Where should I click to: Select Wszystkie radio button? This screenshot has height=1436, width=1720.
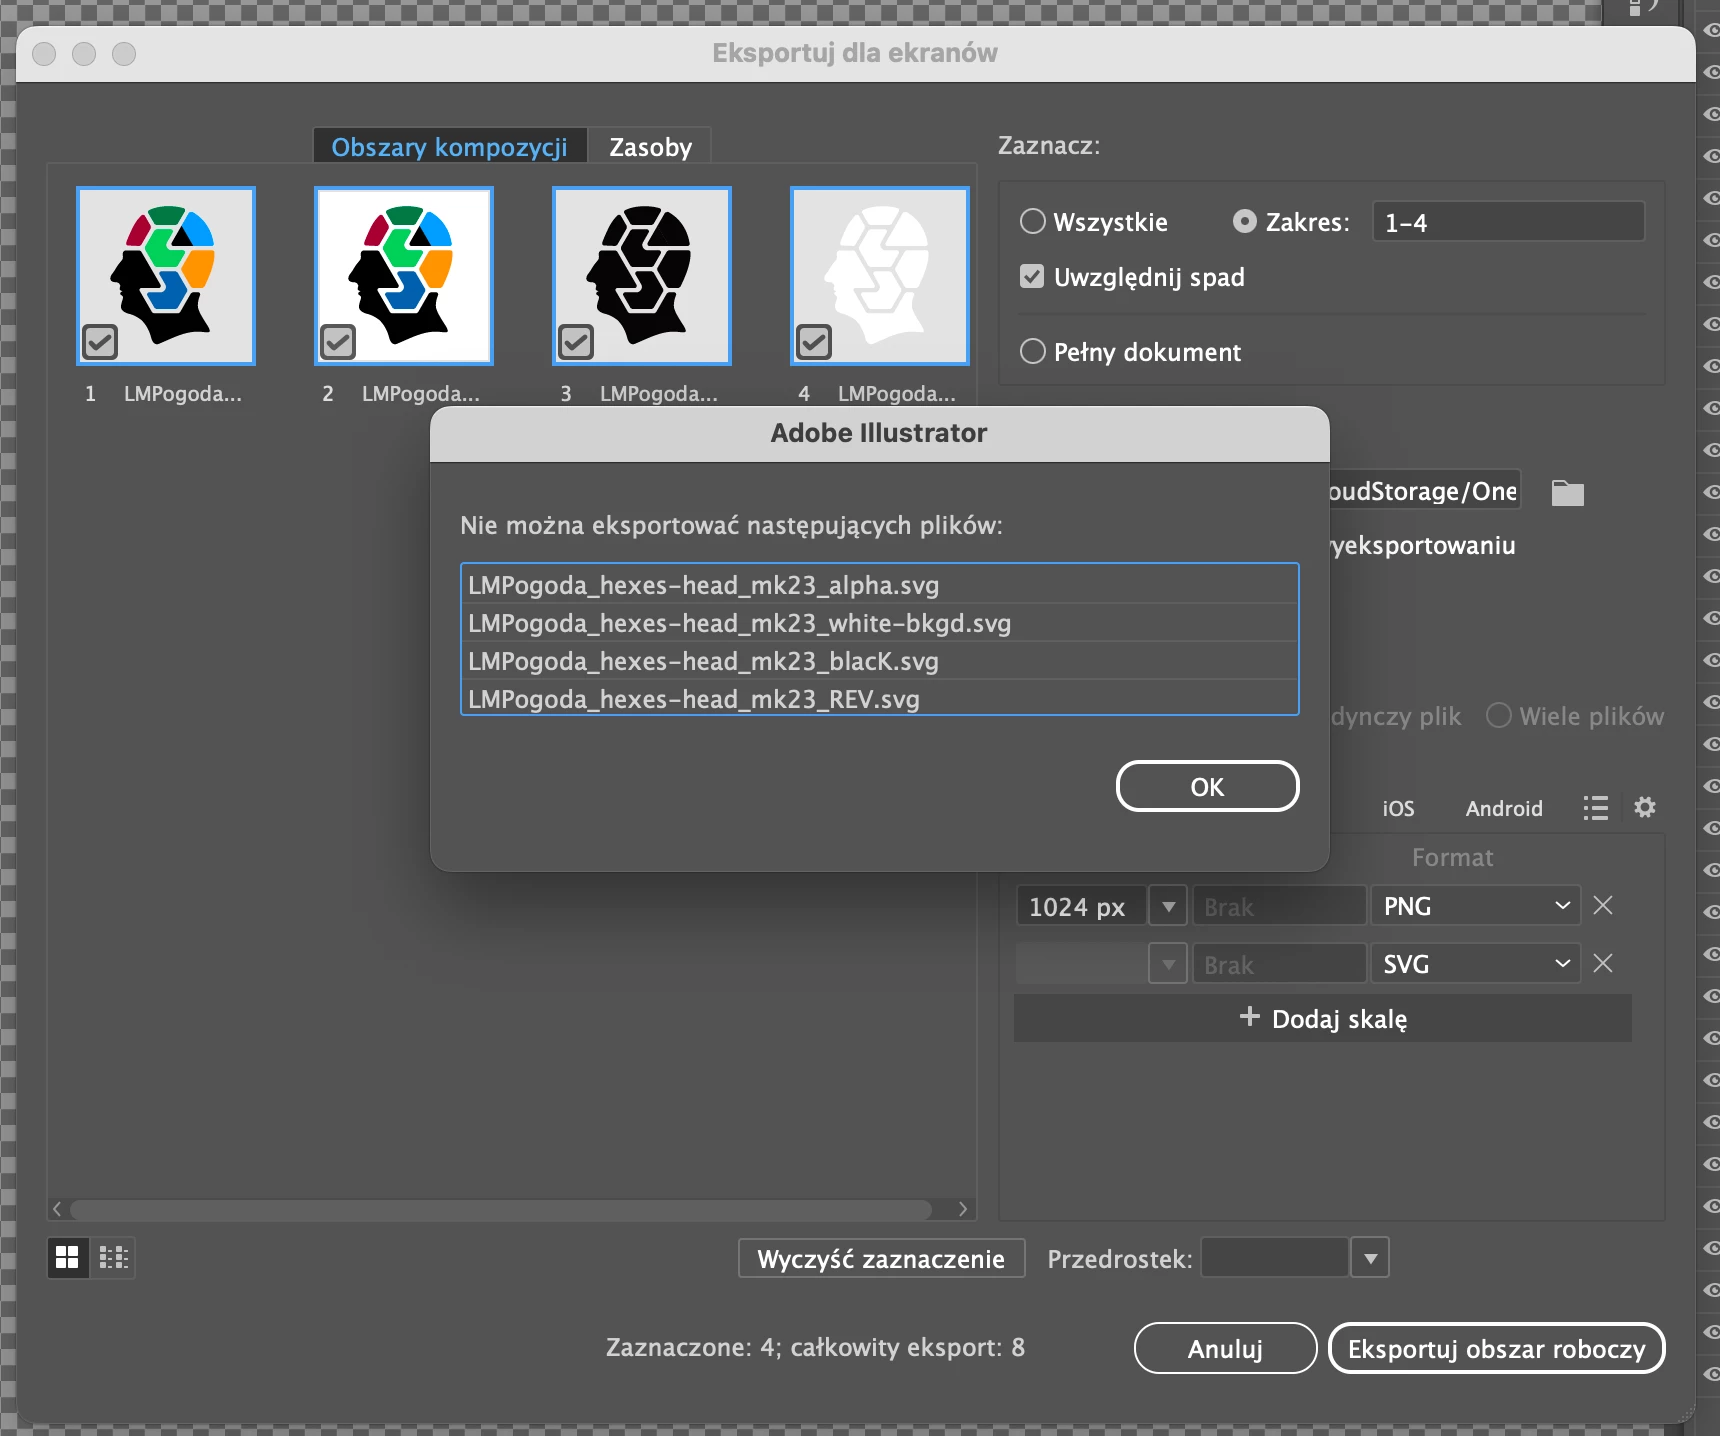click(1032, 221)
